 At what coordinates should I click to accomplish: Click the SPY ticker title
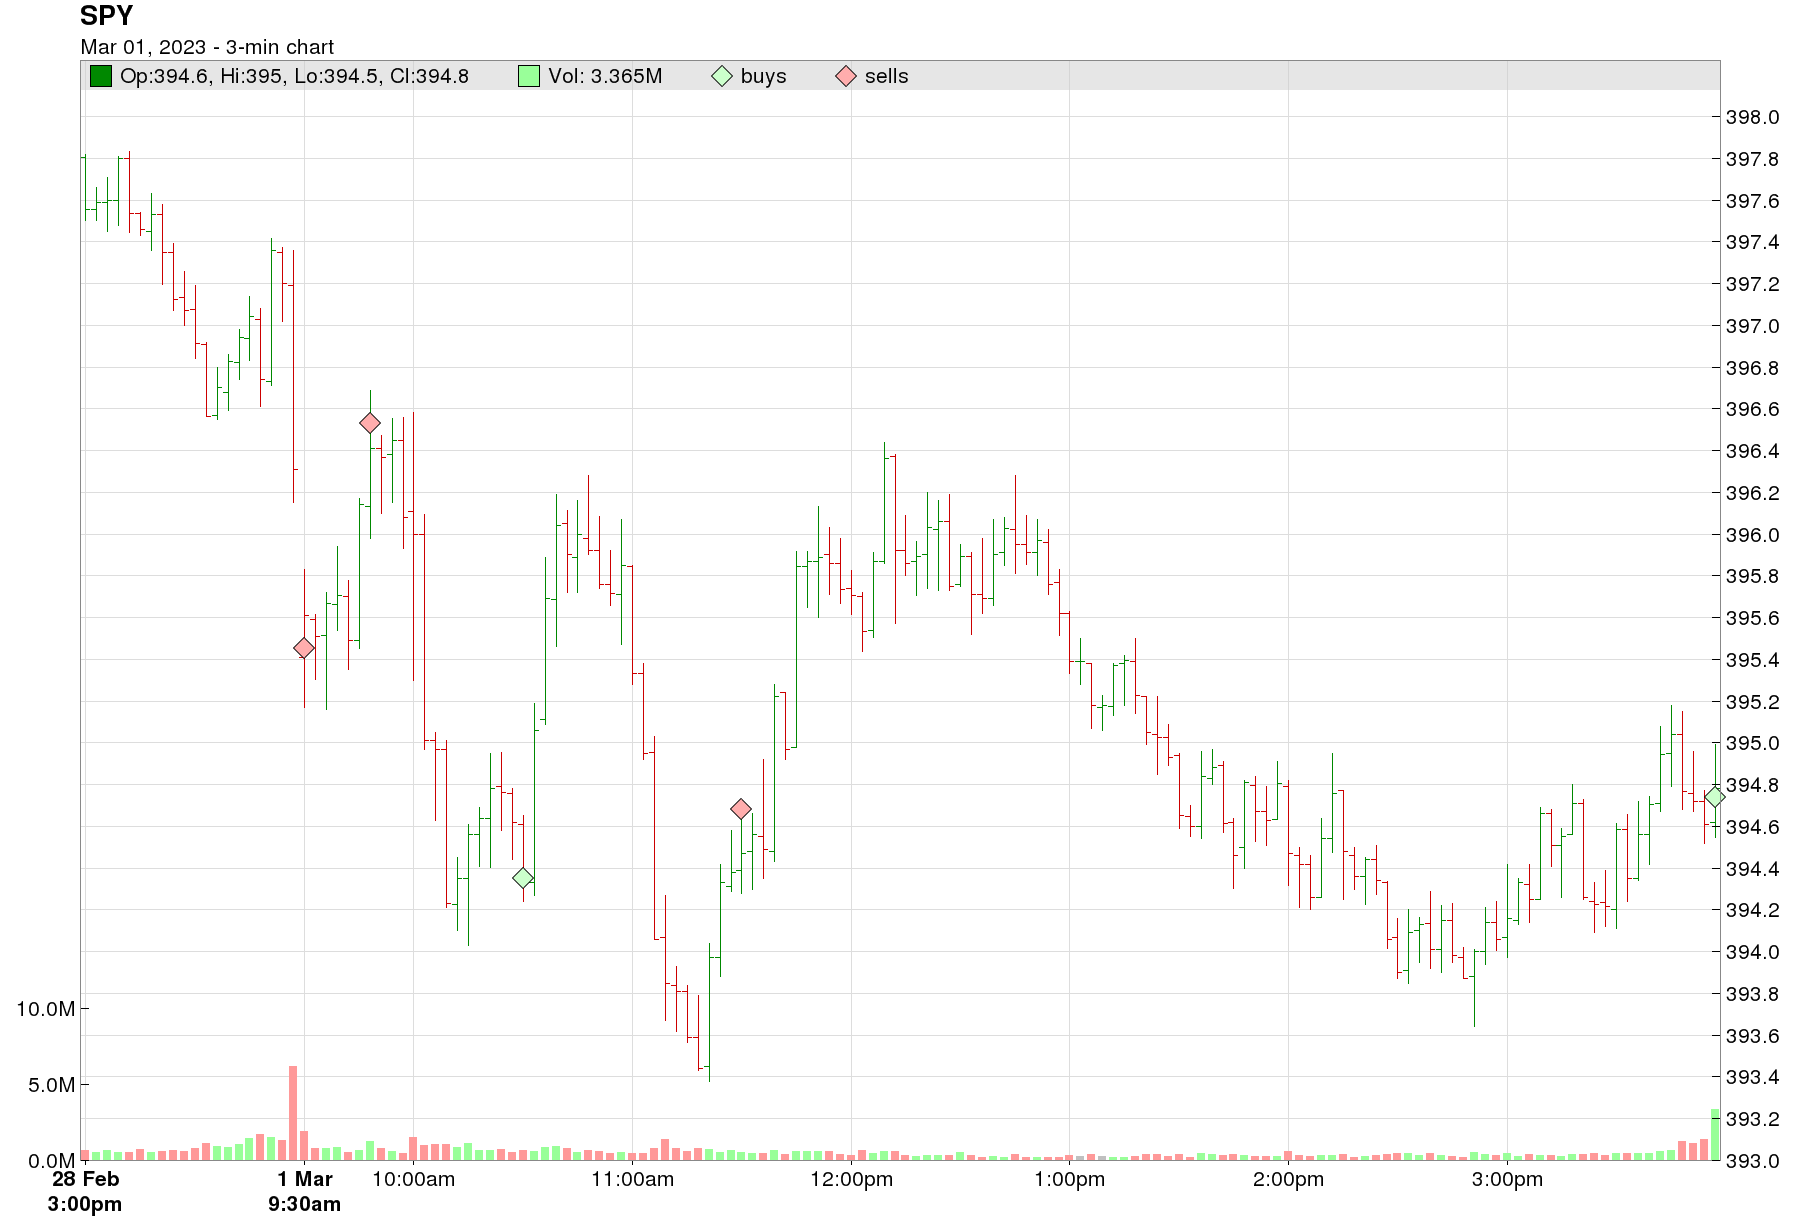106,16
